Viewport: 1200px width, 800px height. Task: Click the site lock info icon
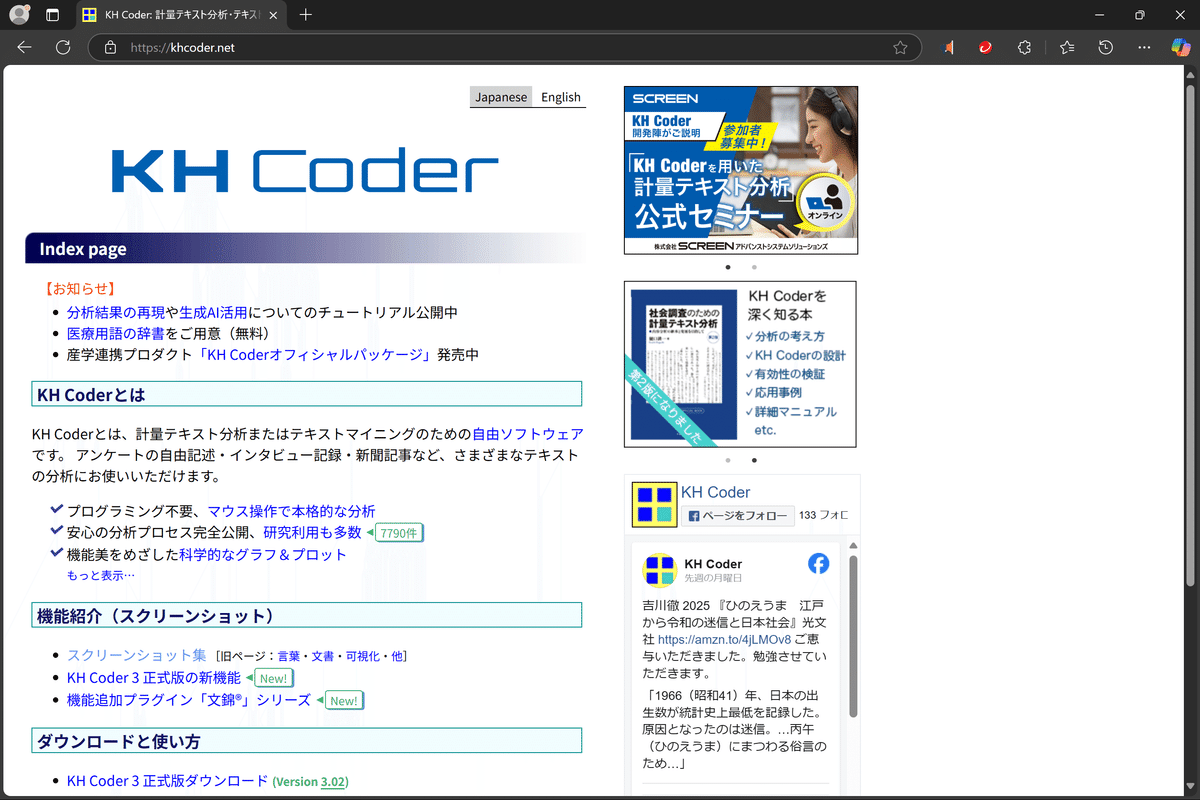(111, 47)
